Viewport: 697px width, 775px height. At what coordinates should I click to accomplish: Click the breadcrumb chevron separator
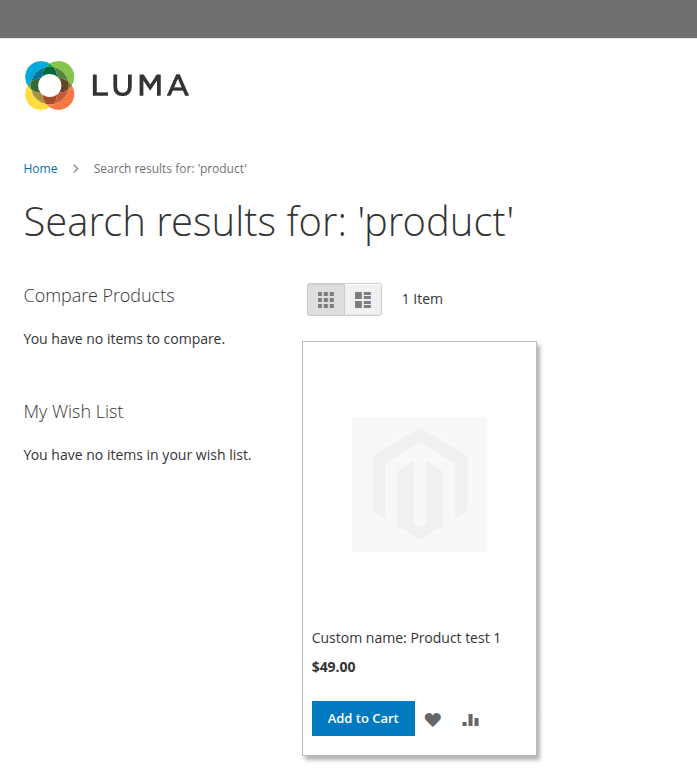pos(75,169)
